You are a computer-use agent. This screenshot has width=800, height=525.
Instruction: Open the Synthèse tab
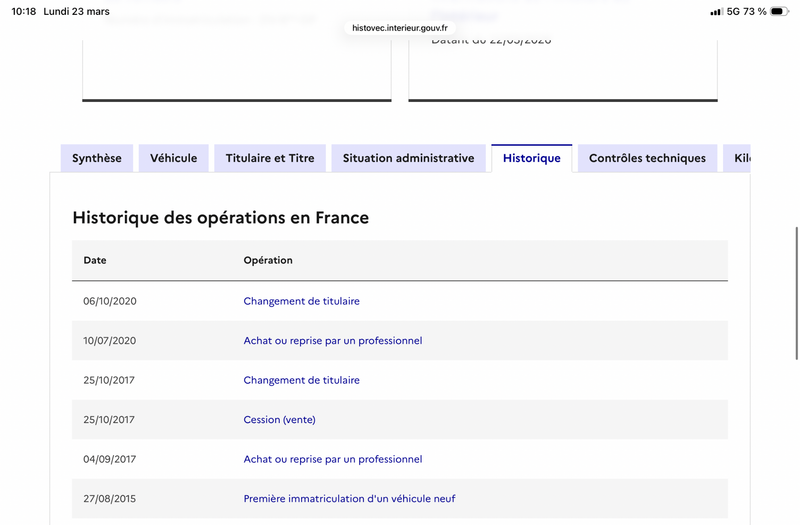(x=97, y=158)
